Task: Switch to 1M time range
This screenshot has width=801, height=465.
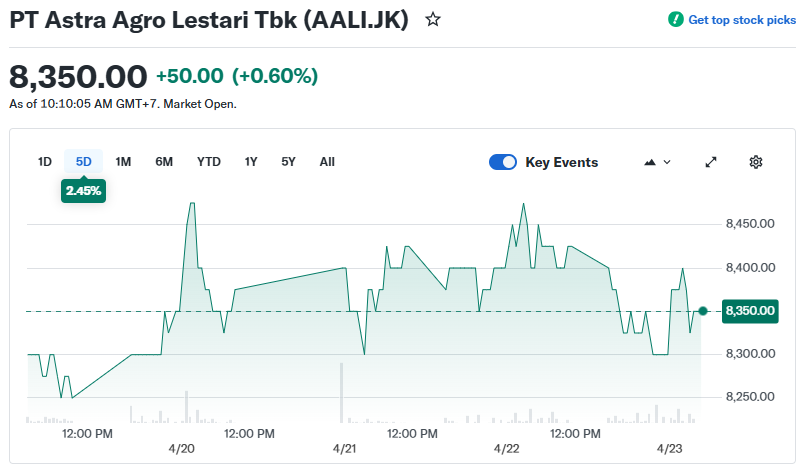Action: coord(123,162)
